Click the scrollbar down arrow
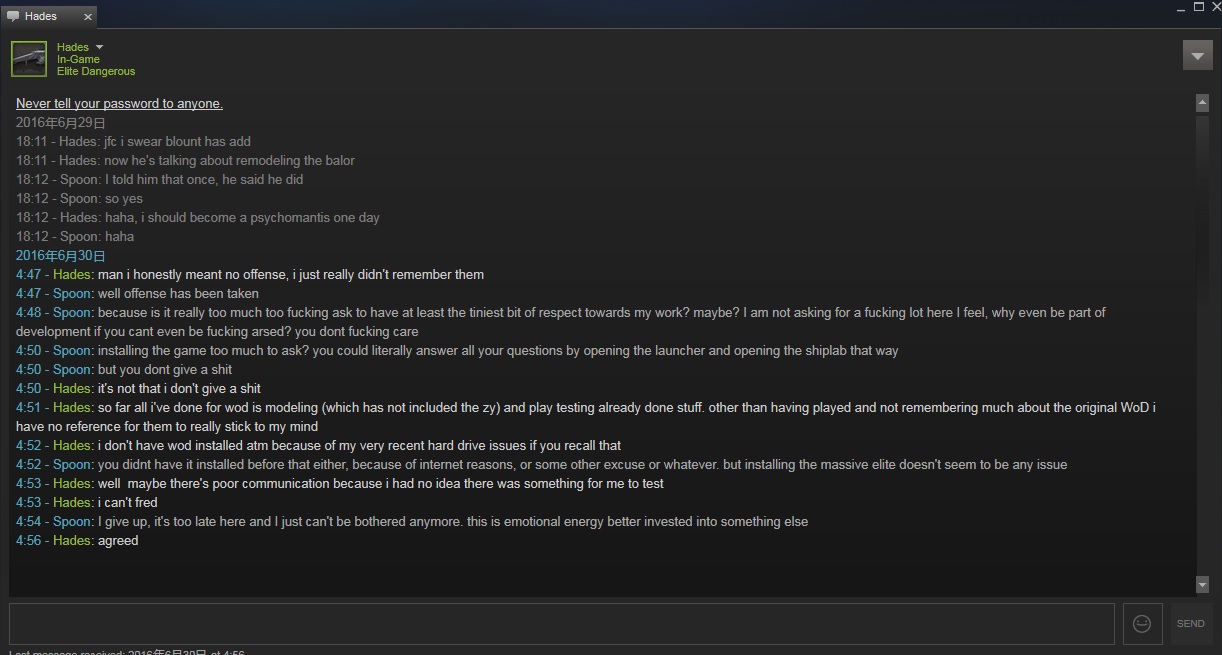 1202,584
